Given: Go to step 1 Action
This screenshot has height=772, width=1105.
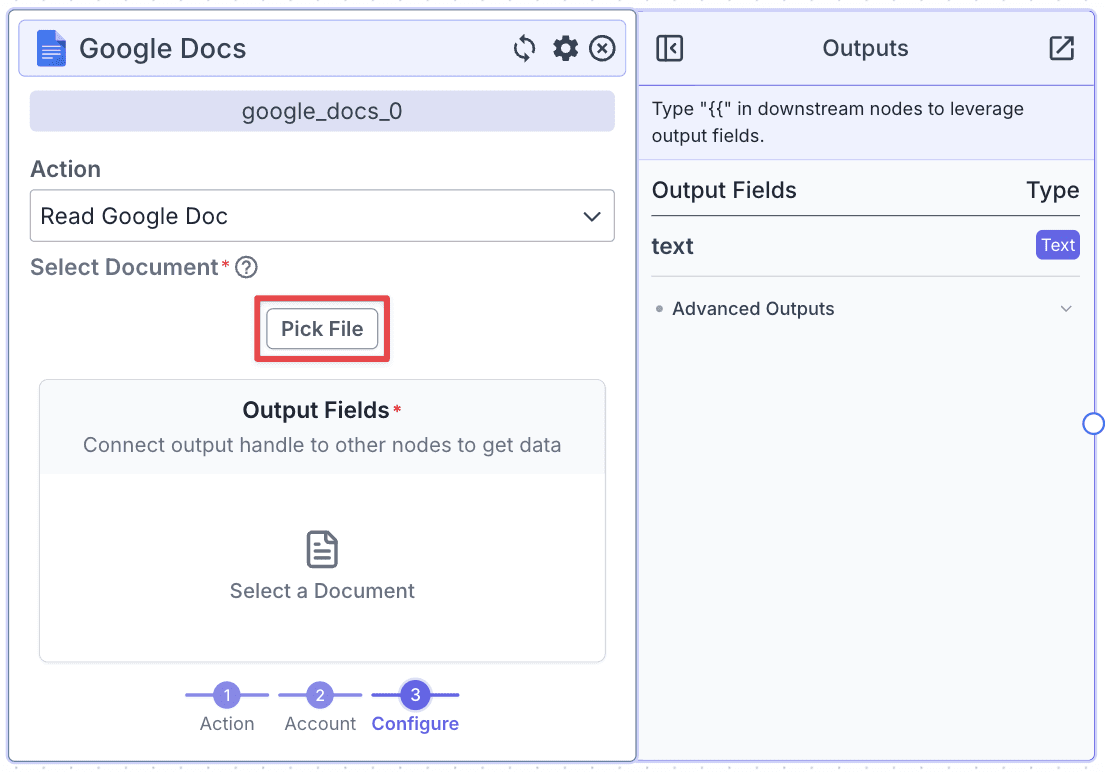Looking at the screenshot, I should [227, 707].
